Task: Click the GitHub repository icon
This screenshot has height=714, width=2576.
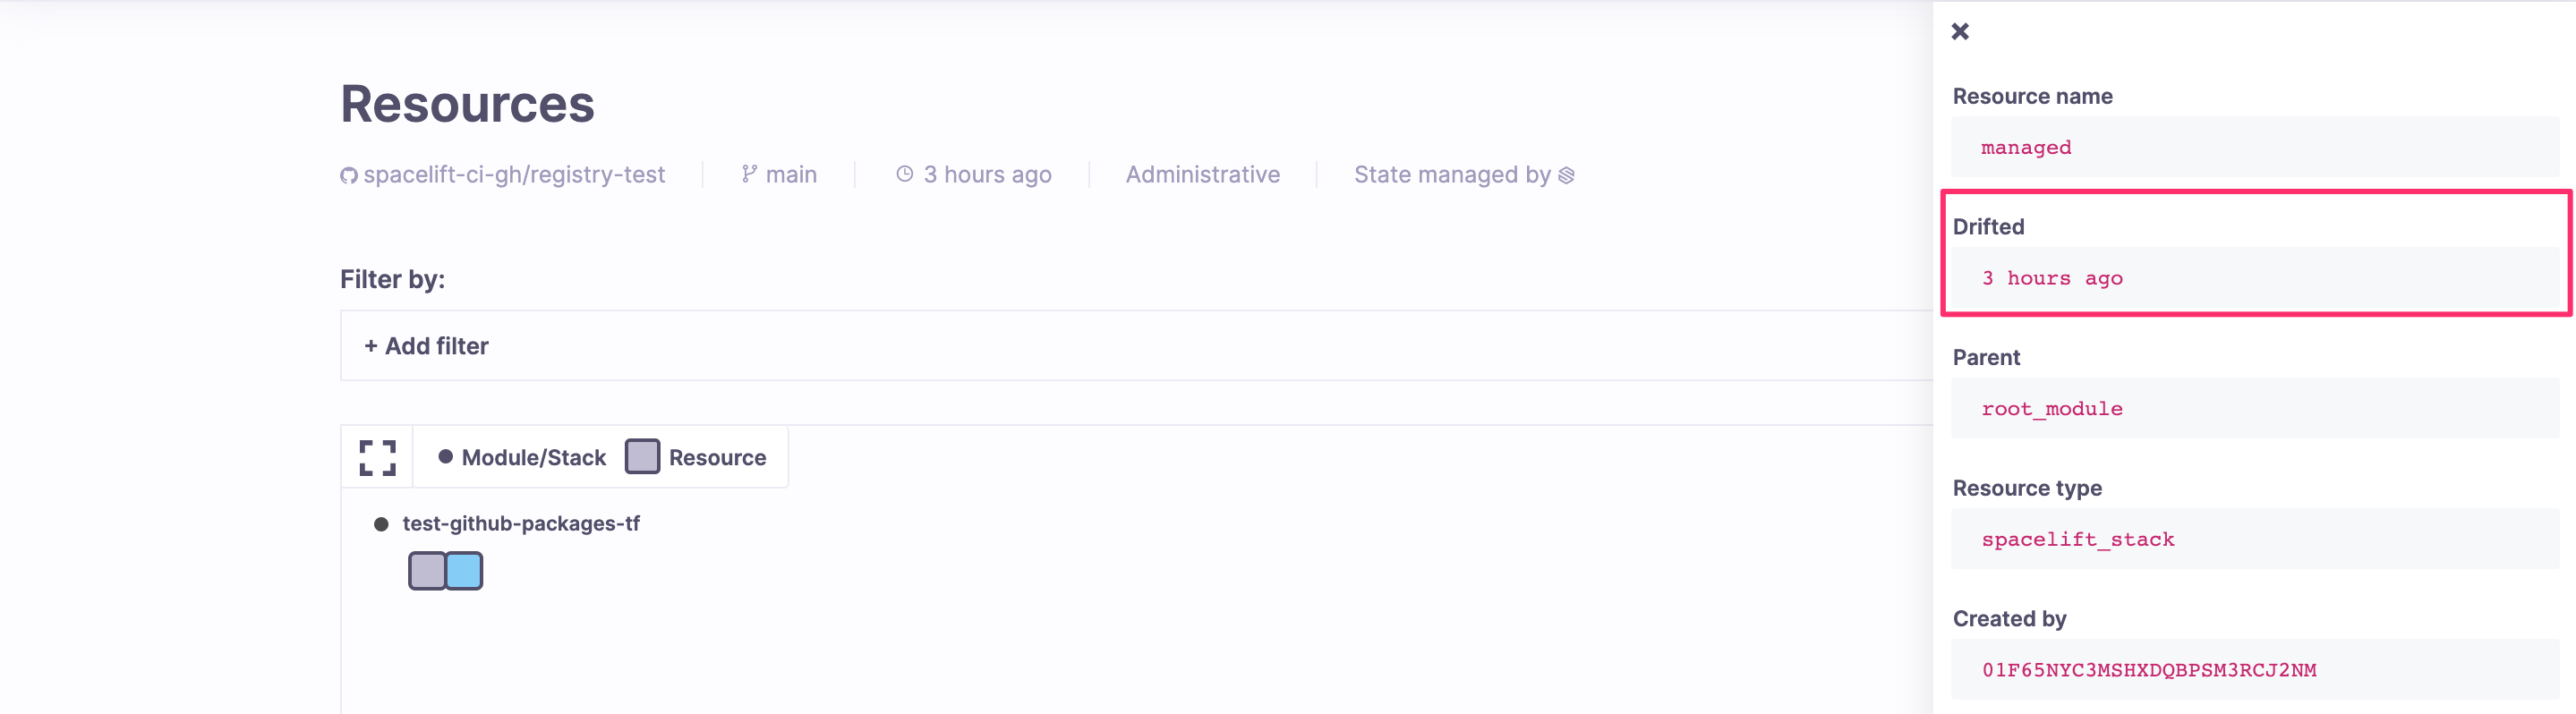Action: click(x=348, y=174)
